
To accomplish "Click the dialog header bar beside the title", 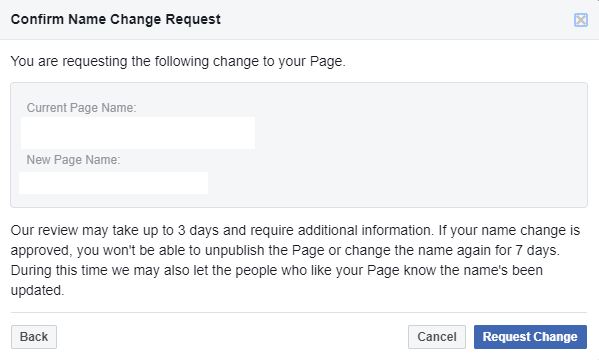I will (382, 19).
